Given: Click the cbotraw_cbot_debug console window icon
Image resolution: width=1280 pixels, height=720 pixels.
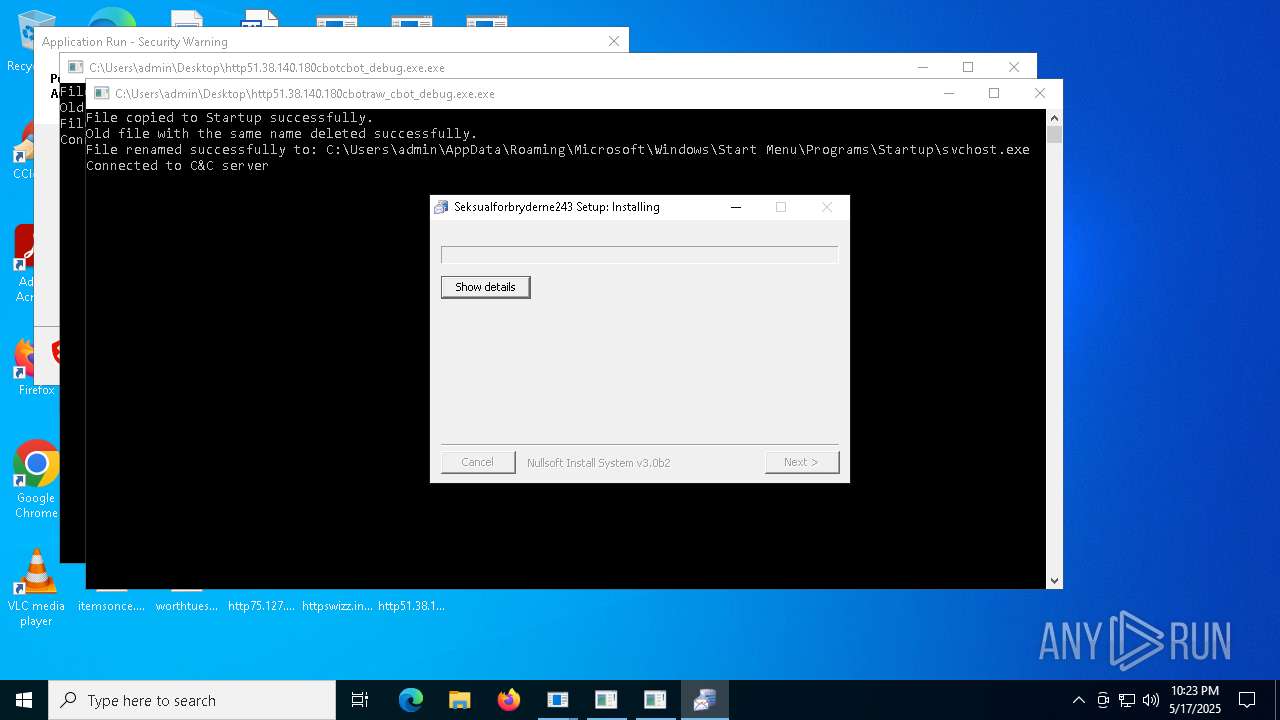Looking at the screenshot, I should pos(101,93).
